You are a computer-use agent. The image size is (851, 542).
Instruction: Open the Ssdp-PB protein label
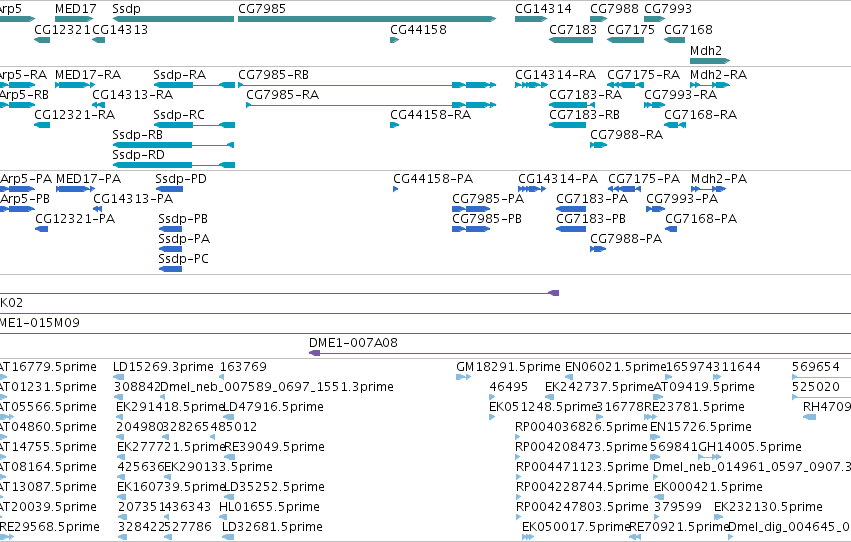pos(183,219)
